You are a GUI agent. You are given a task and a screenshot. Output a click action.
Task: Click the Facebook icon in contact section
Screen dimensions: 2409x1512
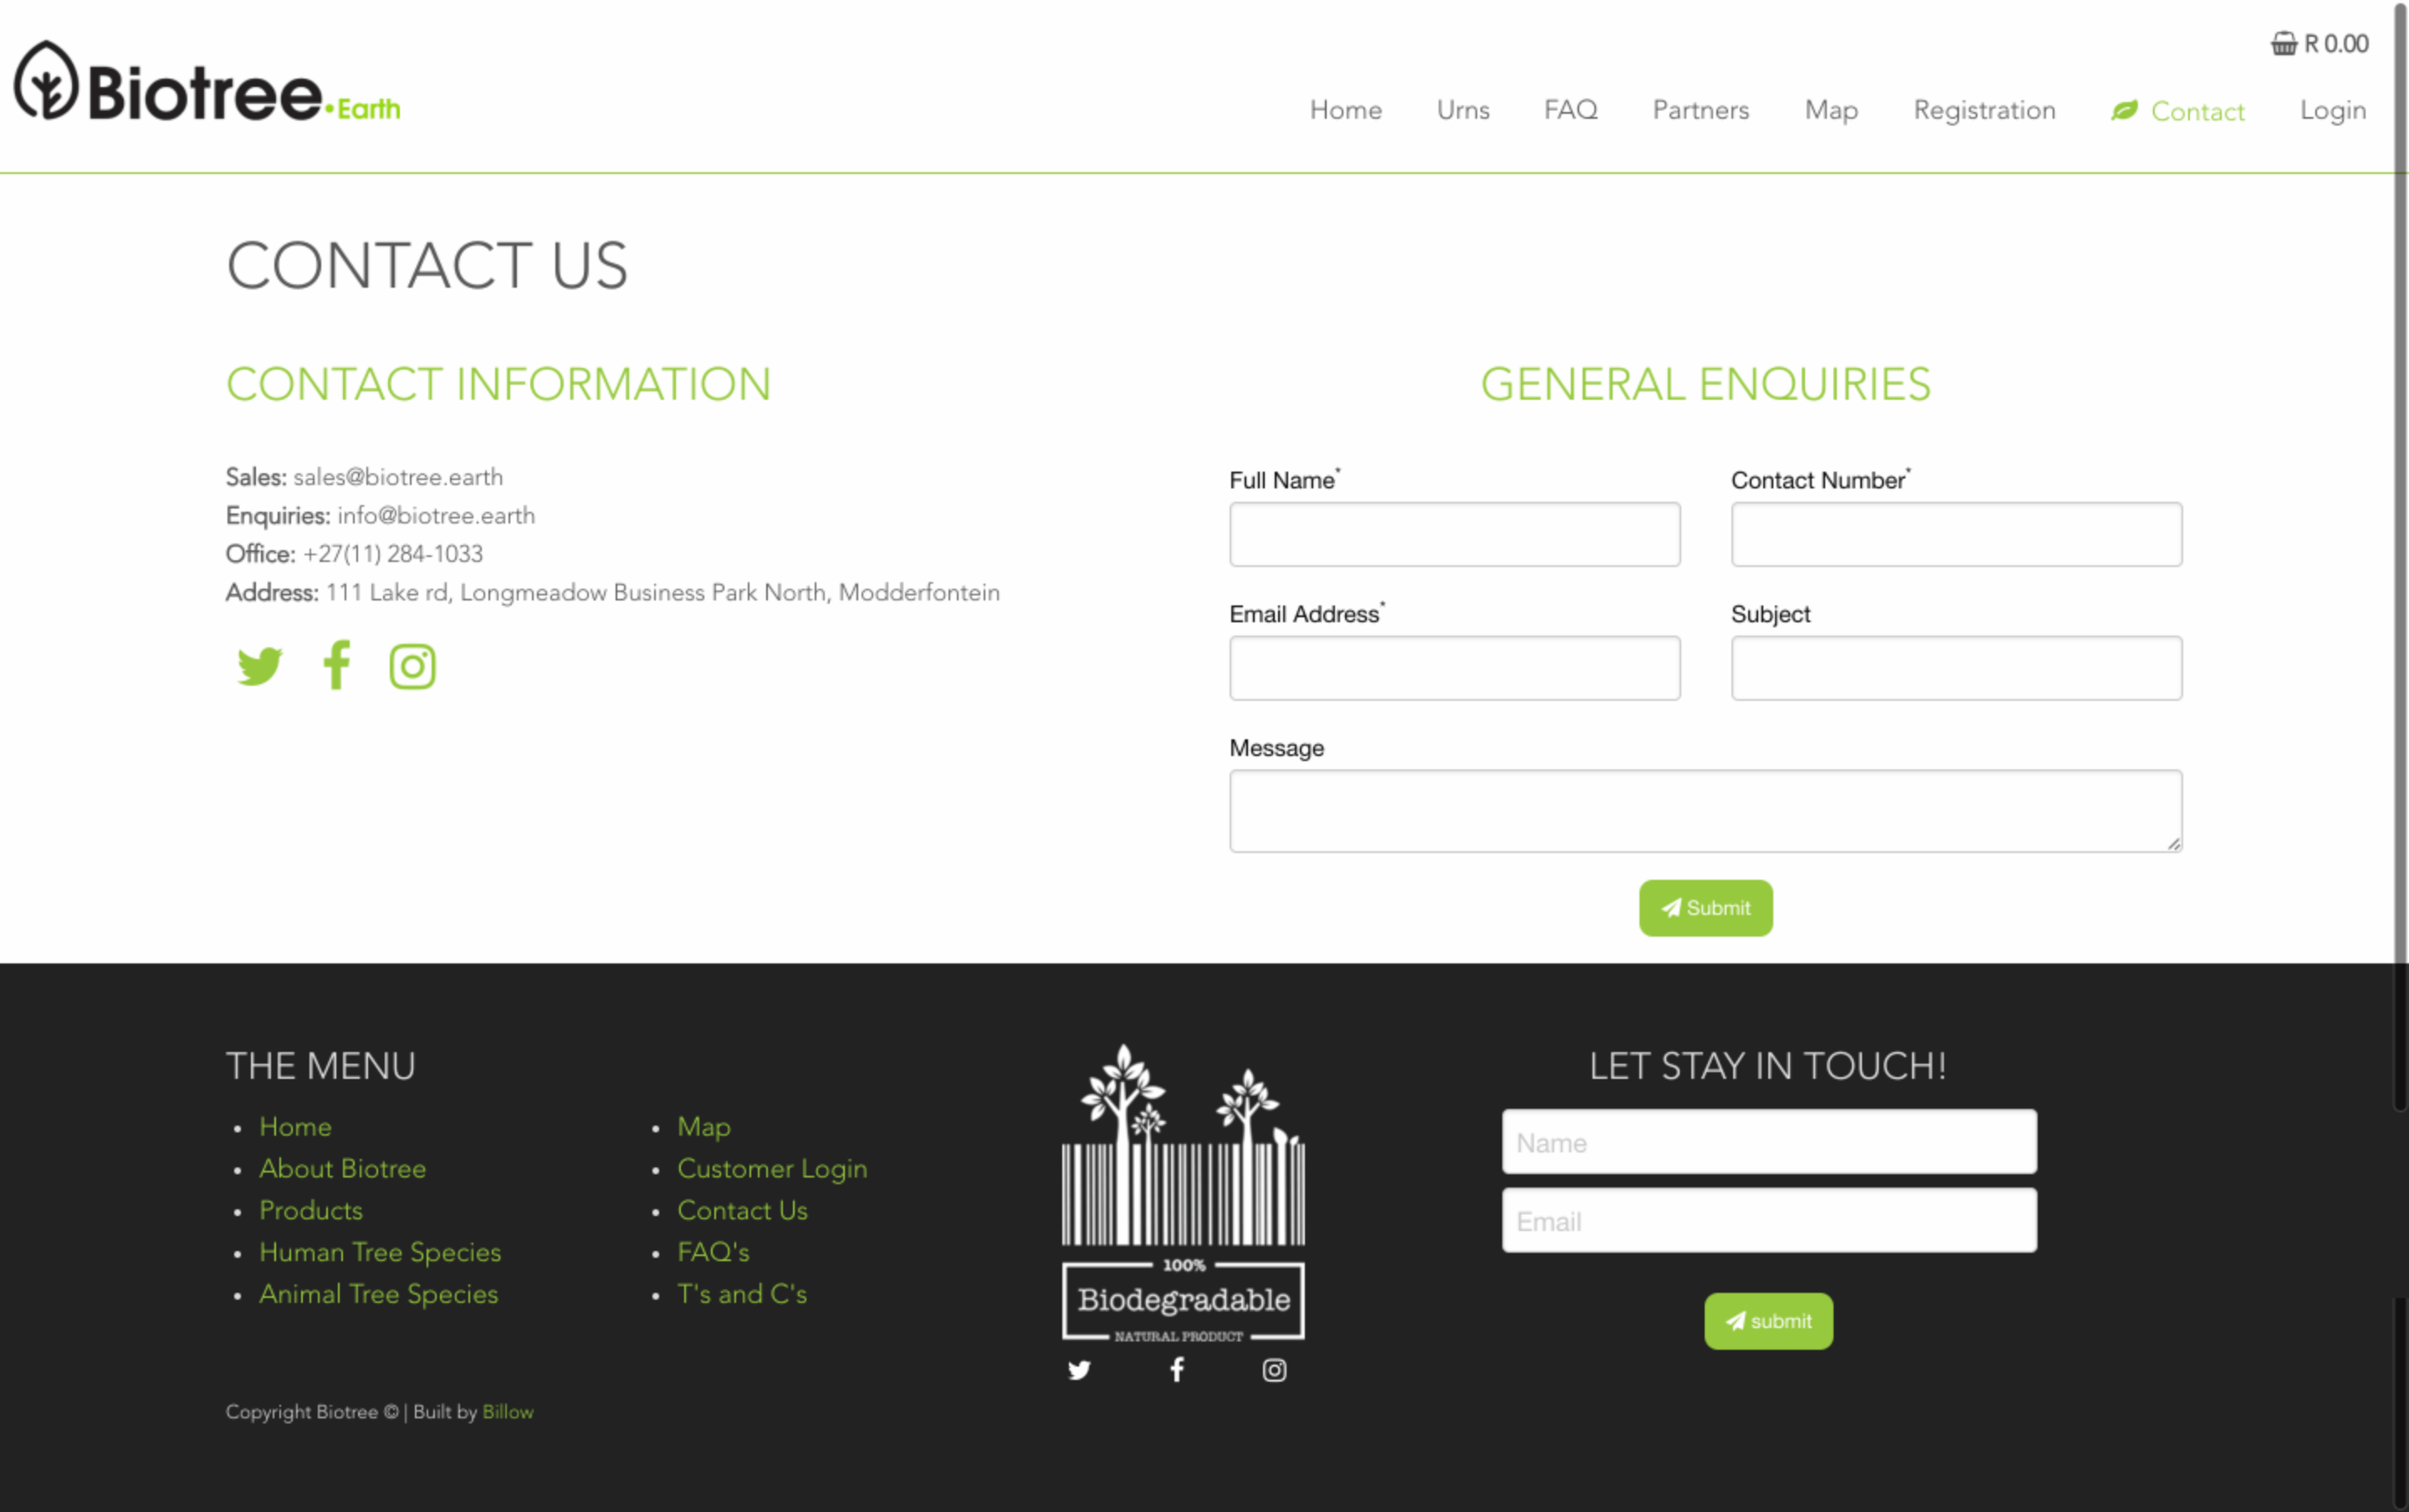(x=336, y=666)
